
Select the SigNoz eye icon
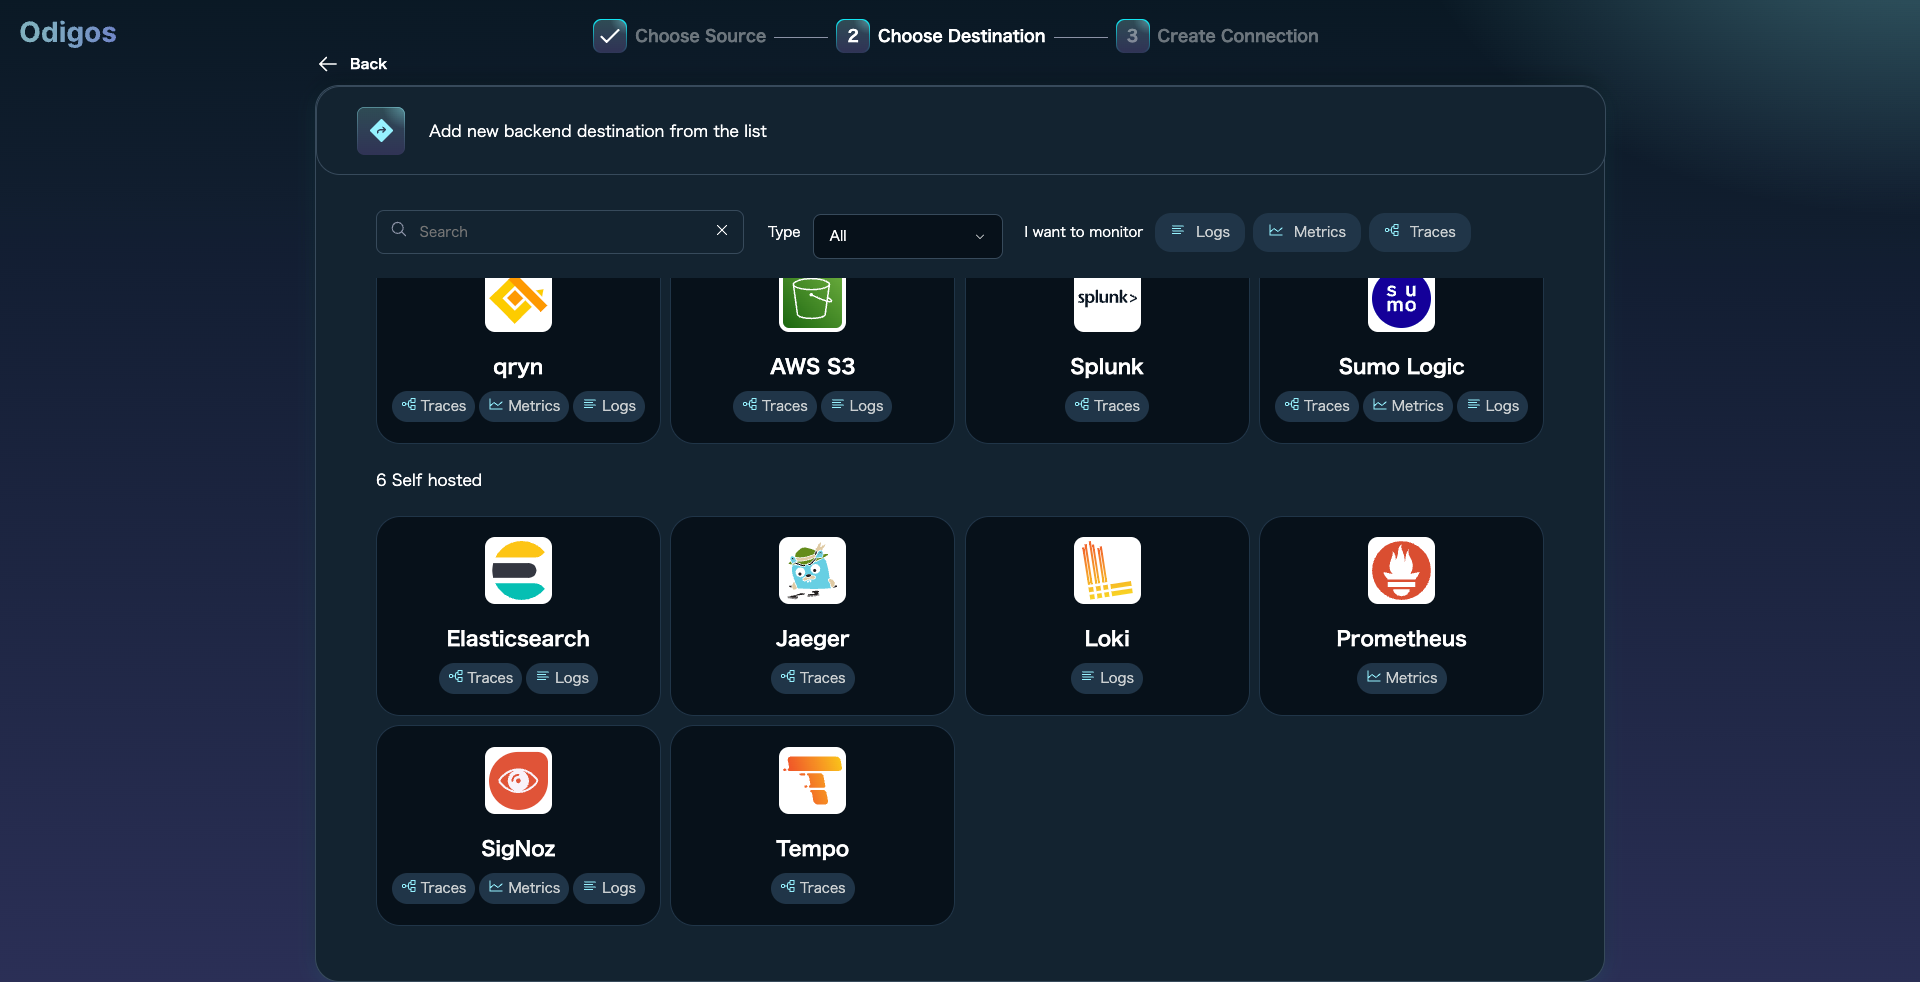pos(518,780)
